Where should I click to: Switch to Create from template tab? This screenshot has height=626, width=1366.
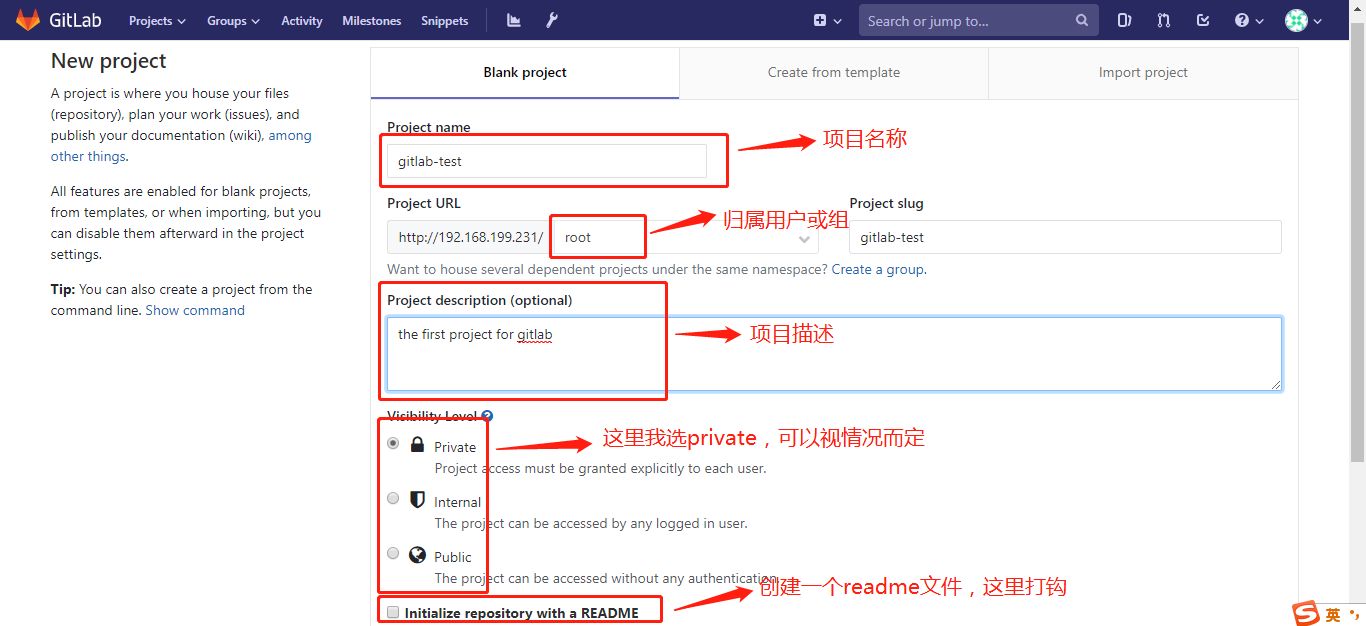click(834, 73)
